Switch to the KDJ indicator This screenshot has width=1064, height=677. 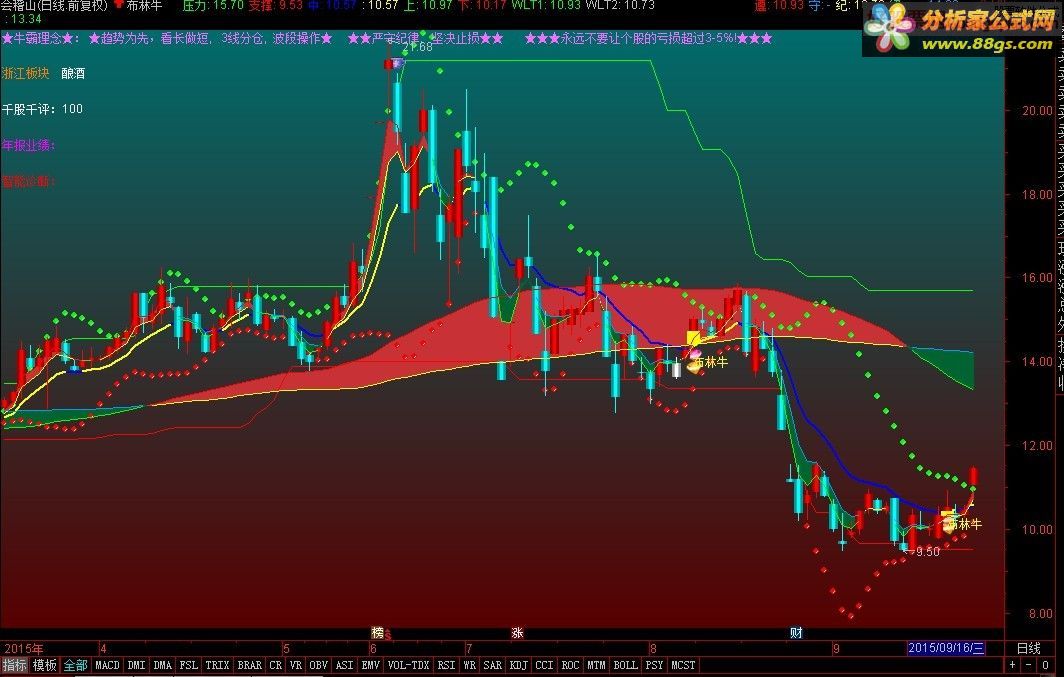tap(518, 665)
